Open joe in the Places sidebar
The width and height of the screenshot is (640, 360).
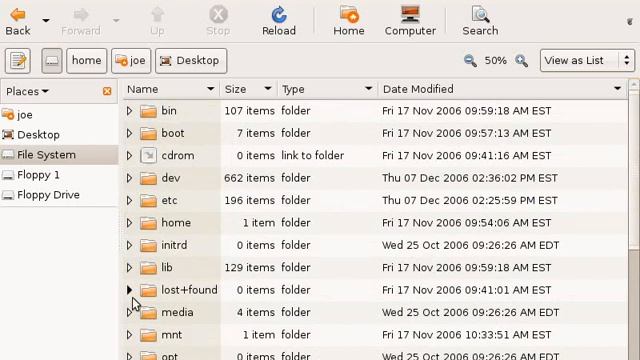point(59,115)
